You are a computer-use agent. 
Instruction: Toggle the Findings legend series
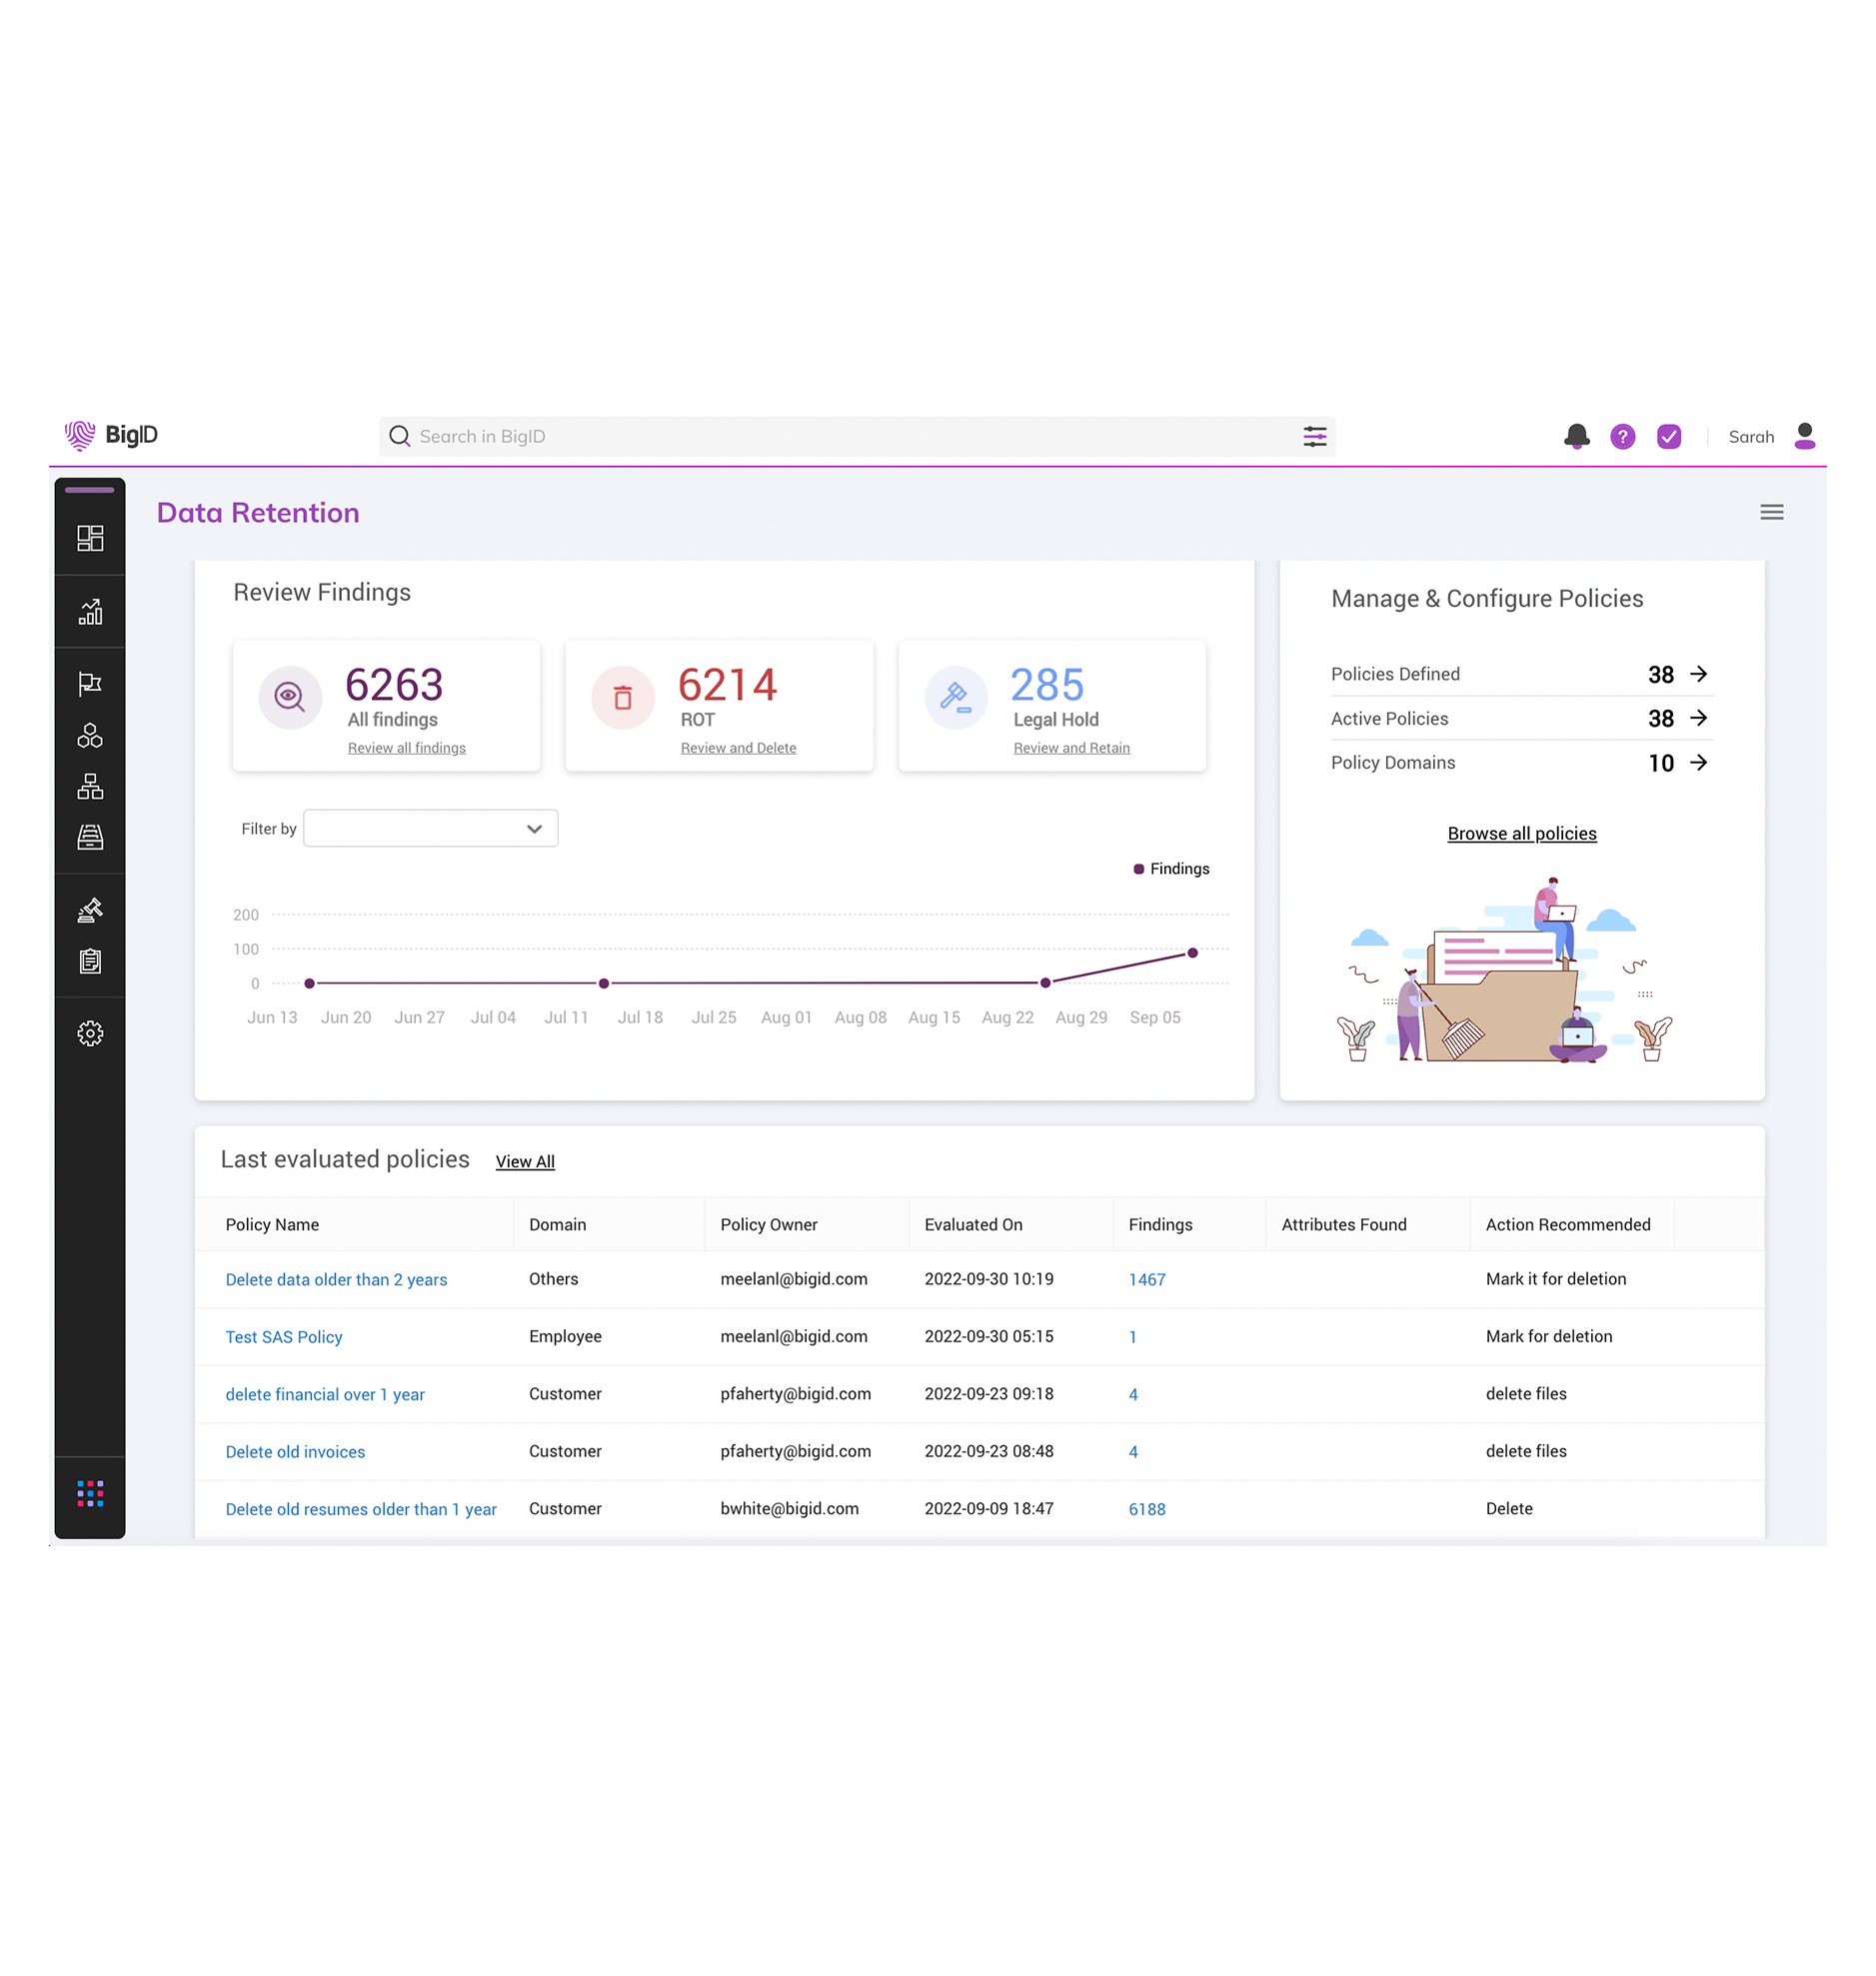1171,869
